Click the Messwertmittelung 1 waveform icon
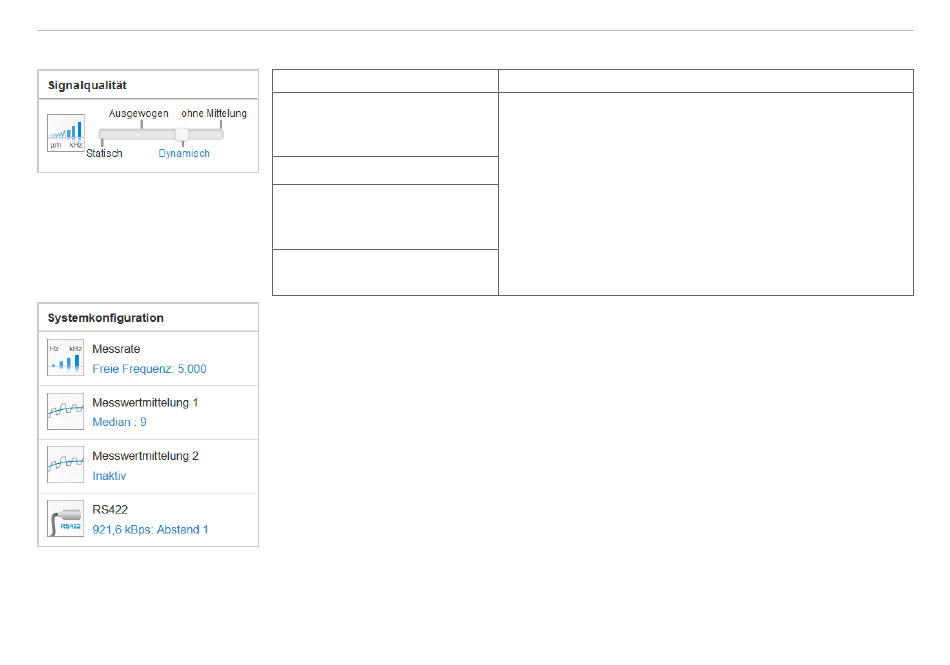The image size is (950, 665). click(65, 411)
